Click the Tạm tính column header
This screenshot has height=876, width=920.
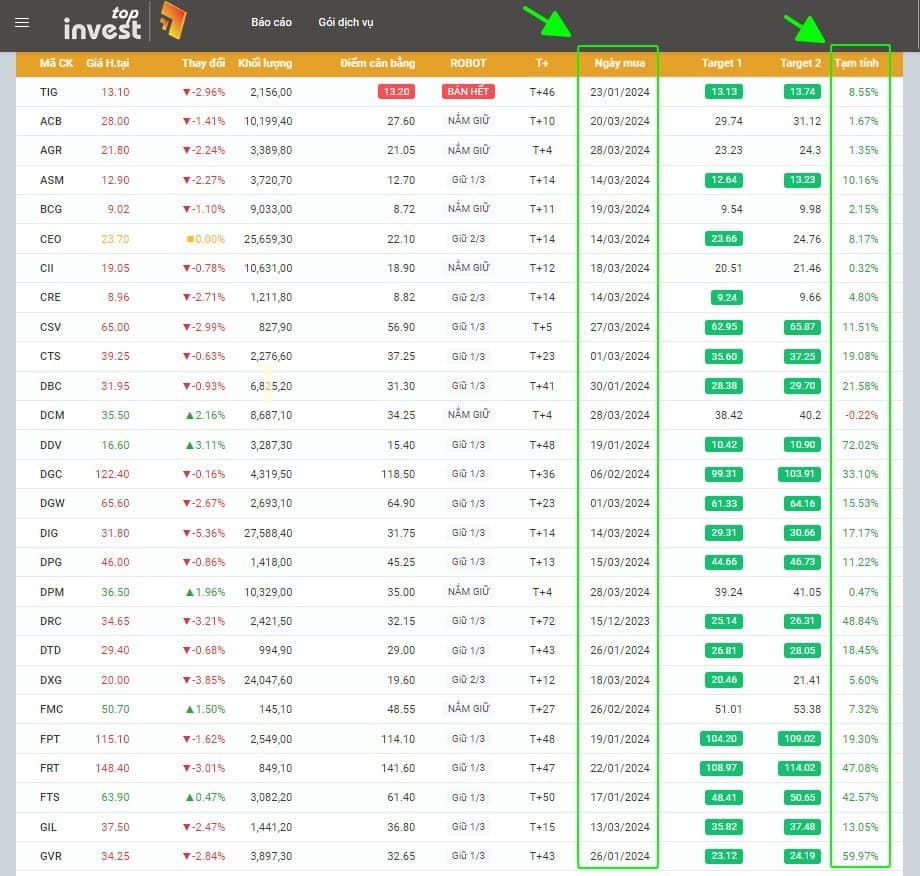[858, 63]
